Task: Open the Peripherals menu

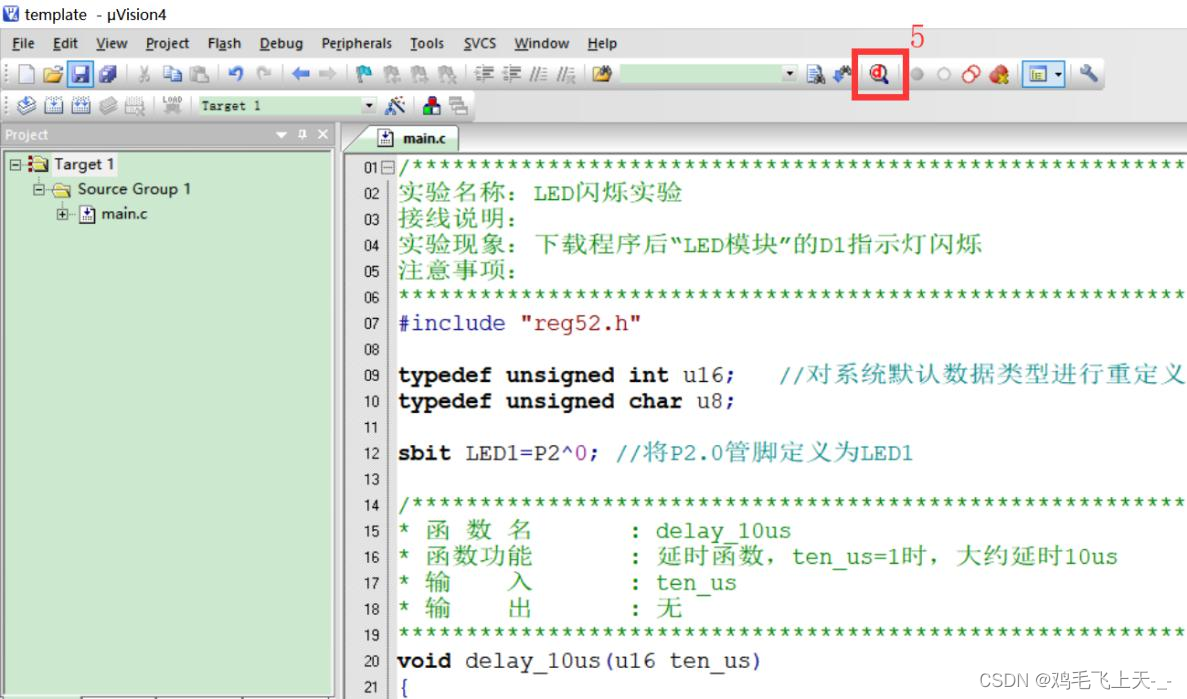Action: point(357,43)
